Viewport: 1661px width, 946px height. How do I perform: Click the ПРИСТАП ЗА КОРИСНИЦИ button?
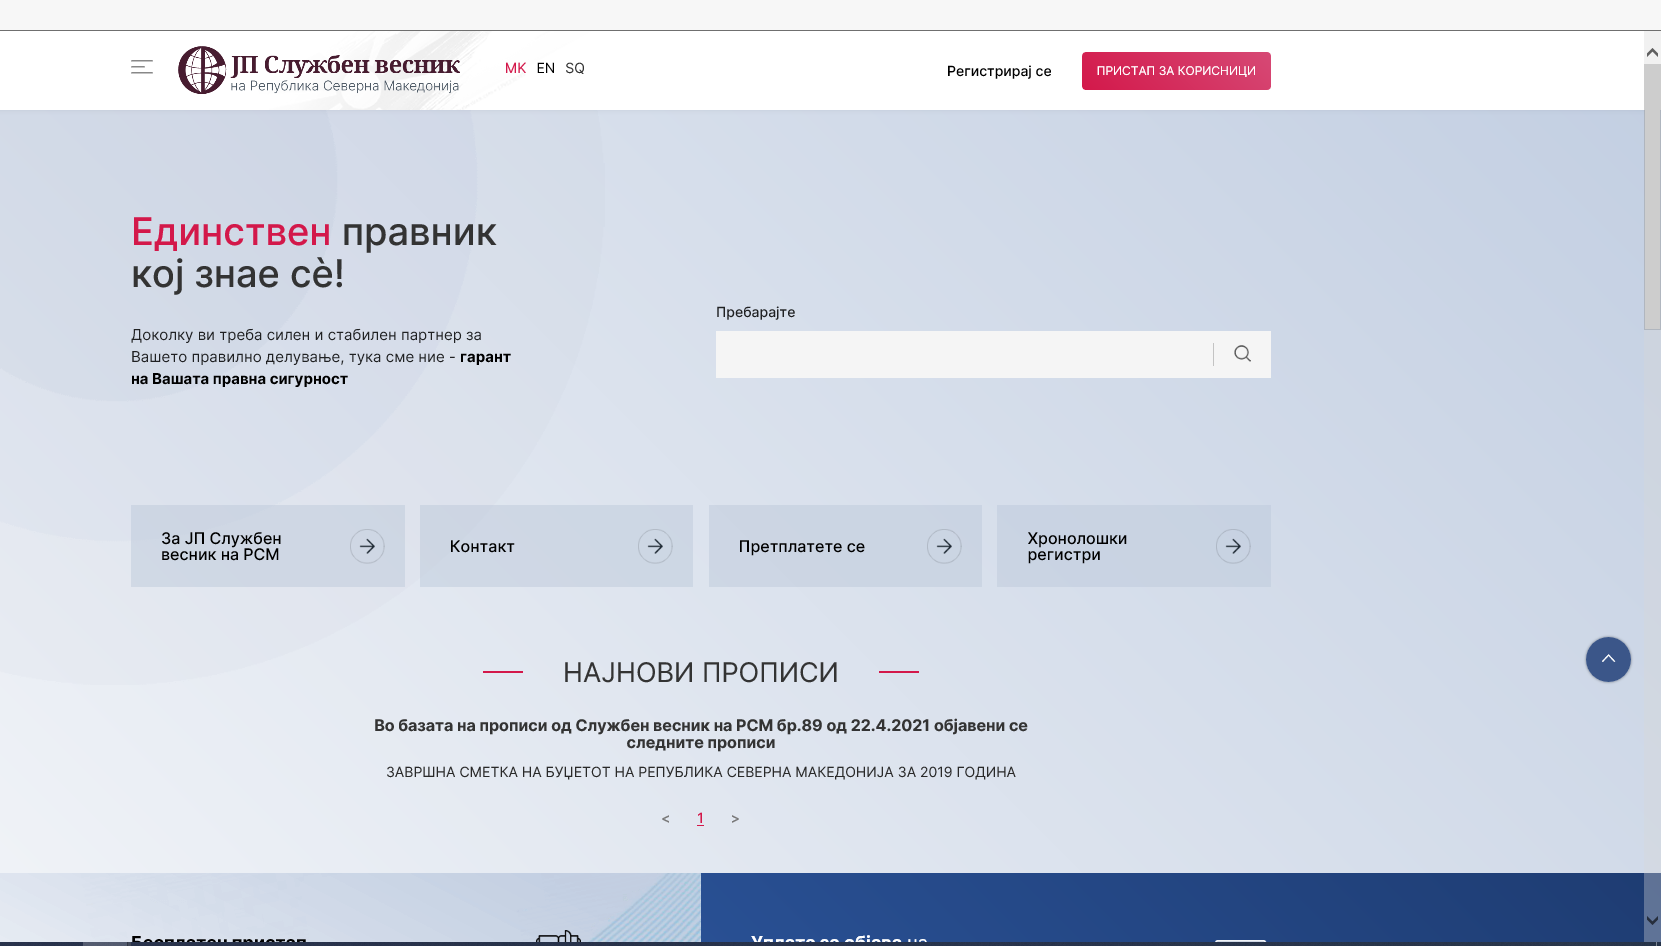tap(1176, 71)
